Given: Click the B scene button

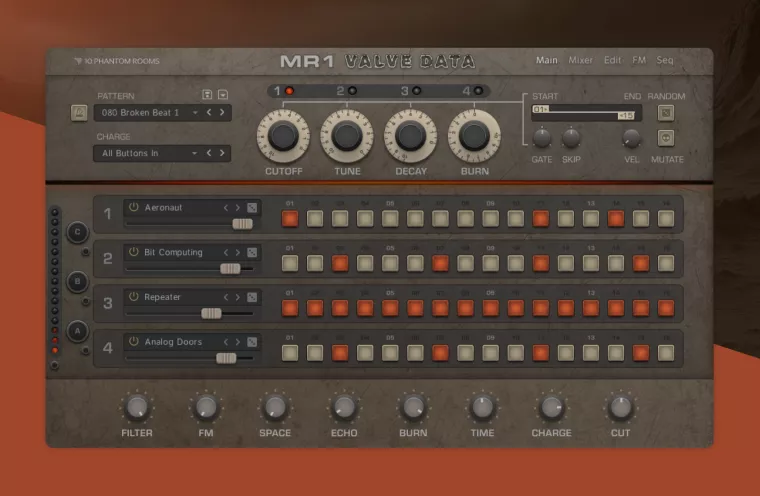Looking at the screenshot, I should pyautogui.click(x=78, y=282).
